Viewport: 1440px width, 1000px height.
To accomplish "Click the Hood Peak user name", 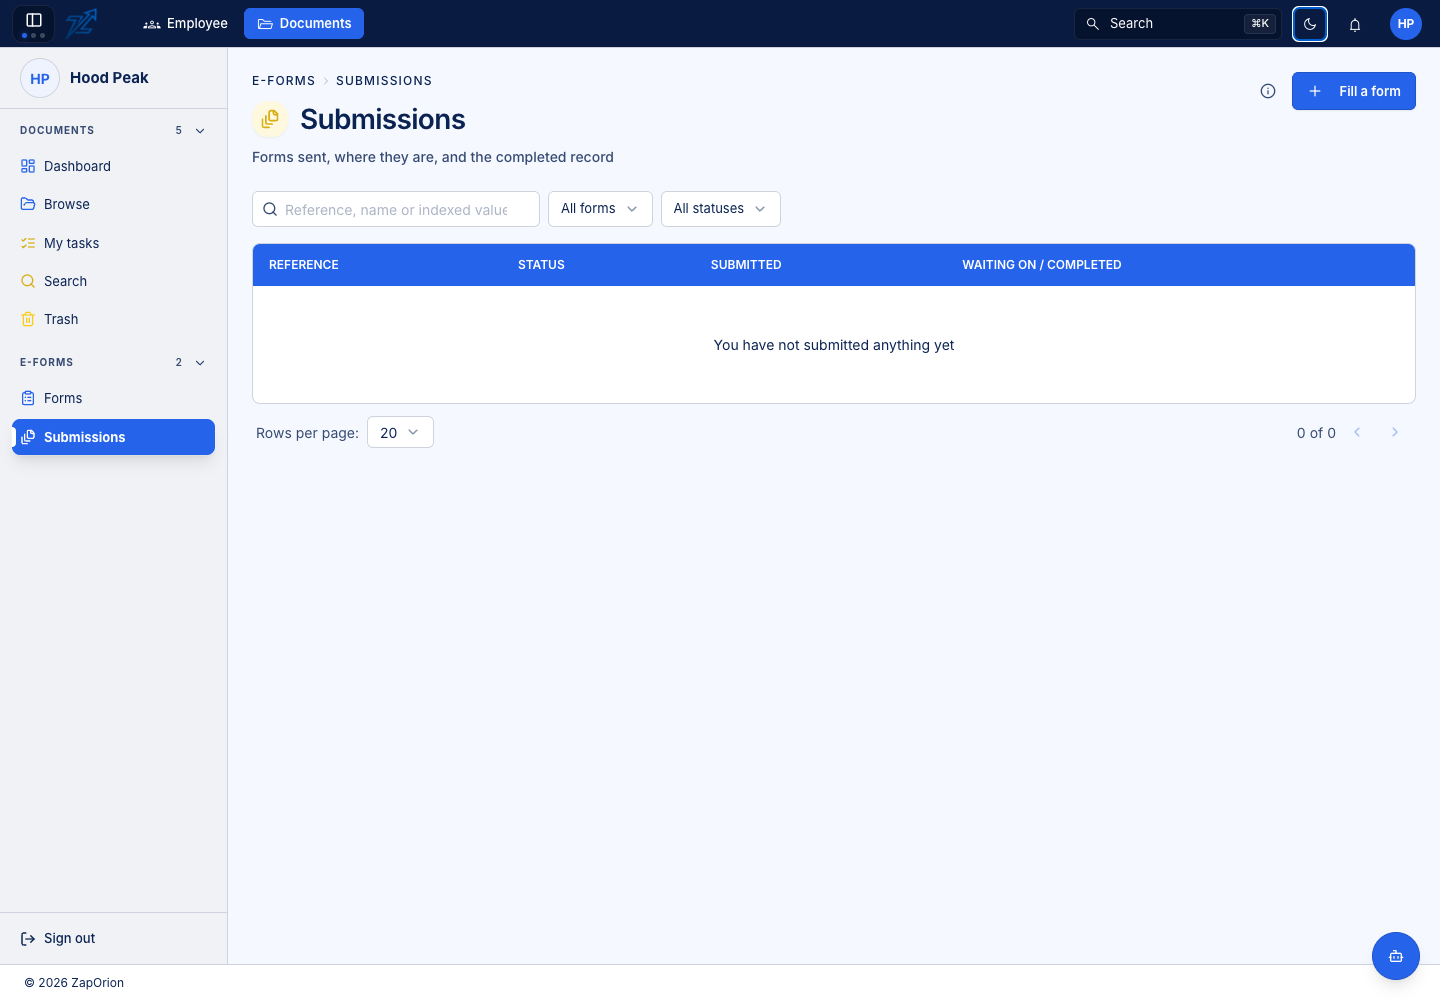I will [109, 78].
